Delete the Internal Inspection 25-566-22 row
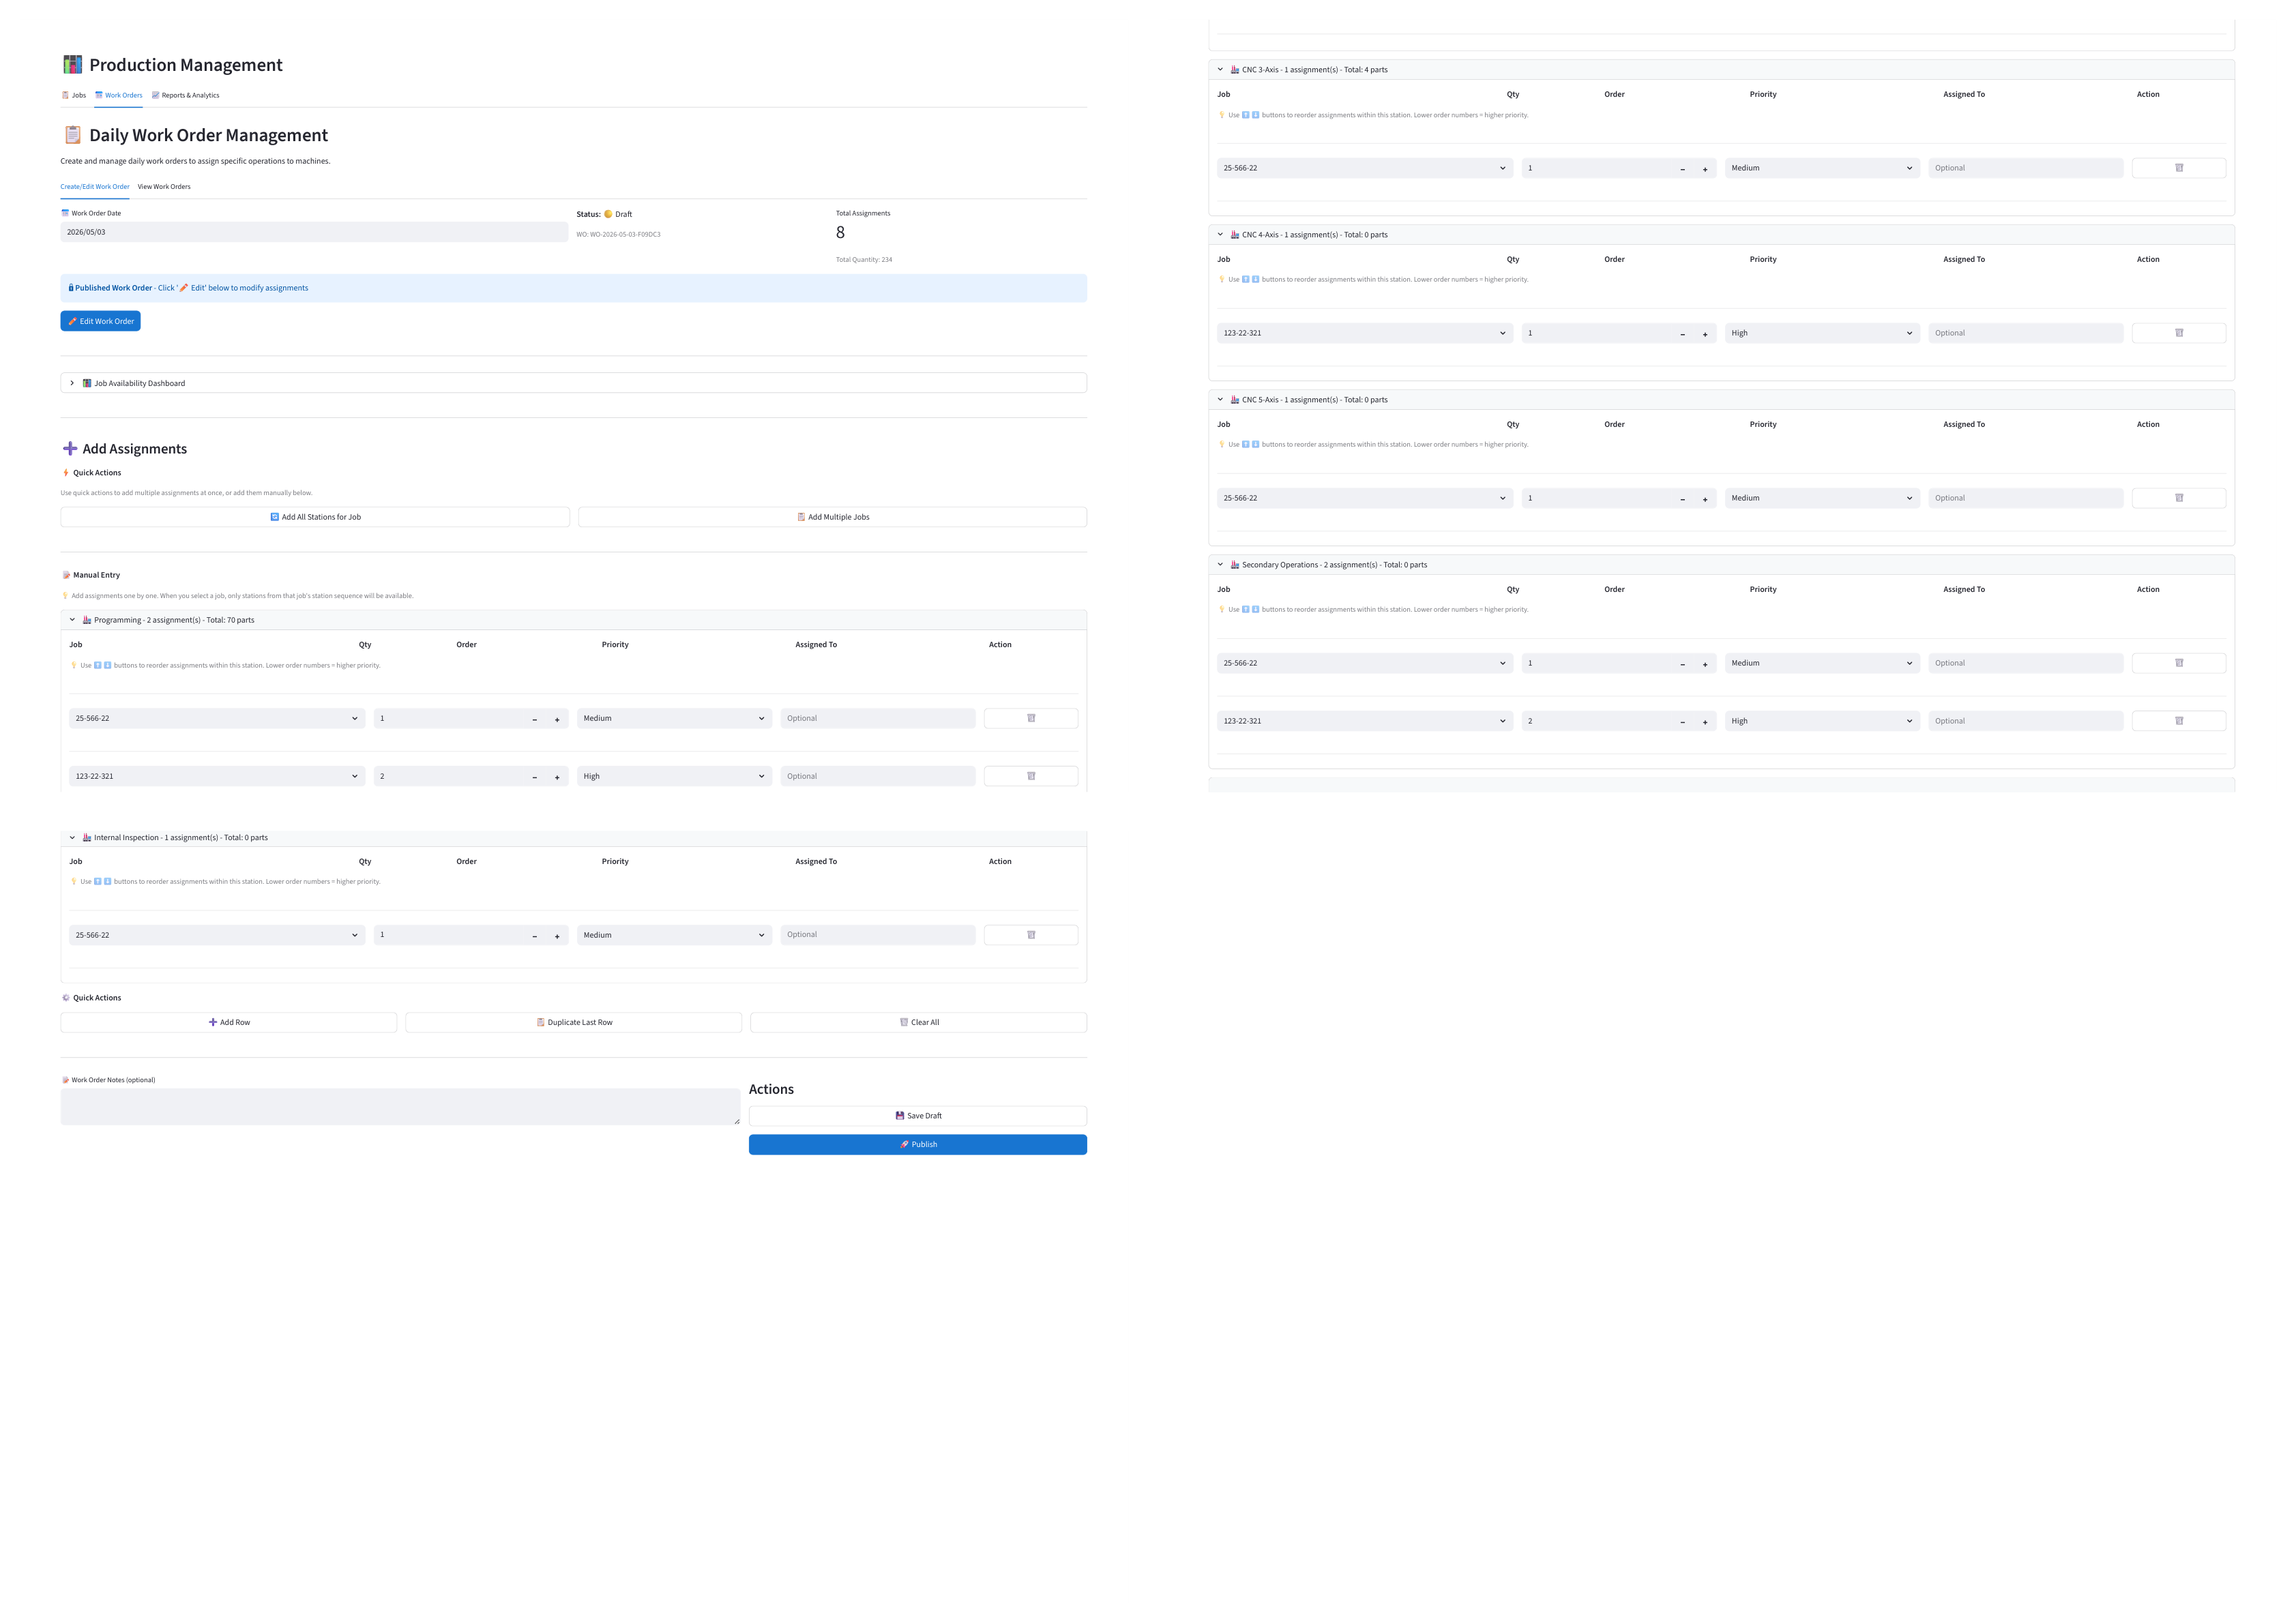 pos(1030,935)
